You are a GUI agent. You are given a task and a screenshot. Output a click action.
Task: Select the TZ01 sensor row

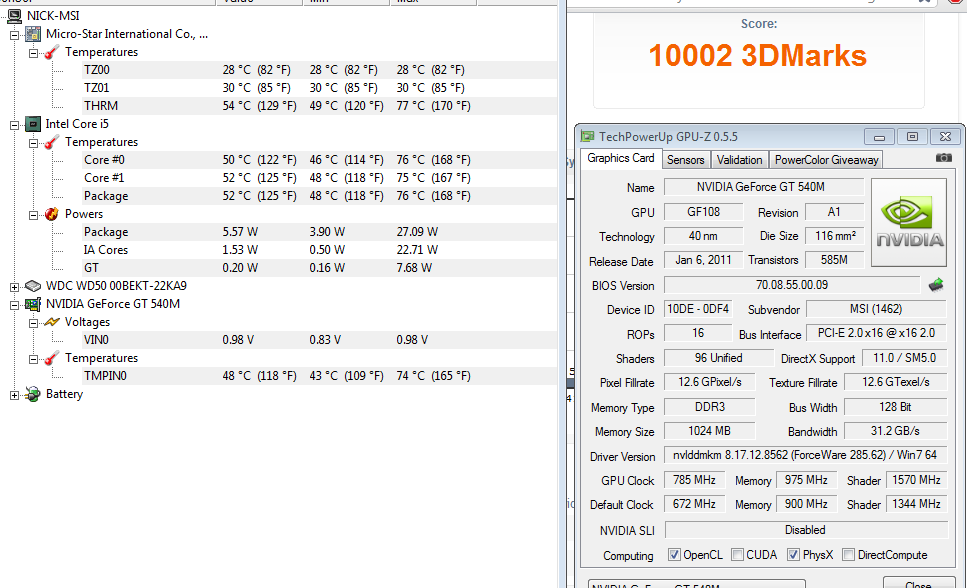click(x=319, y=88)
